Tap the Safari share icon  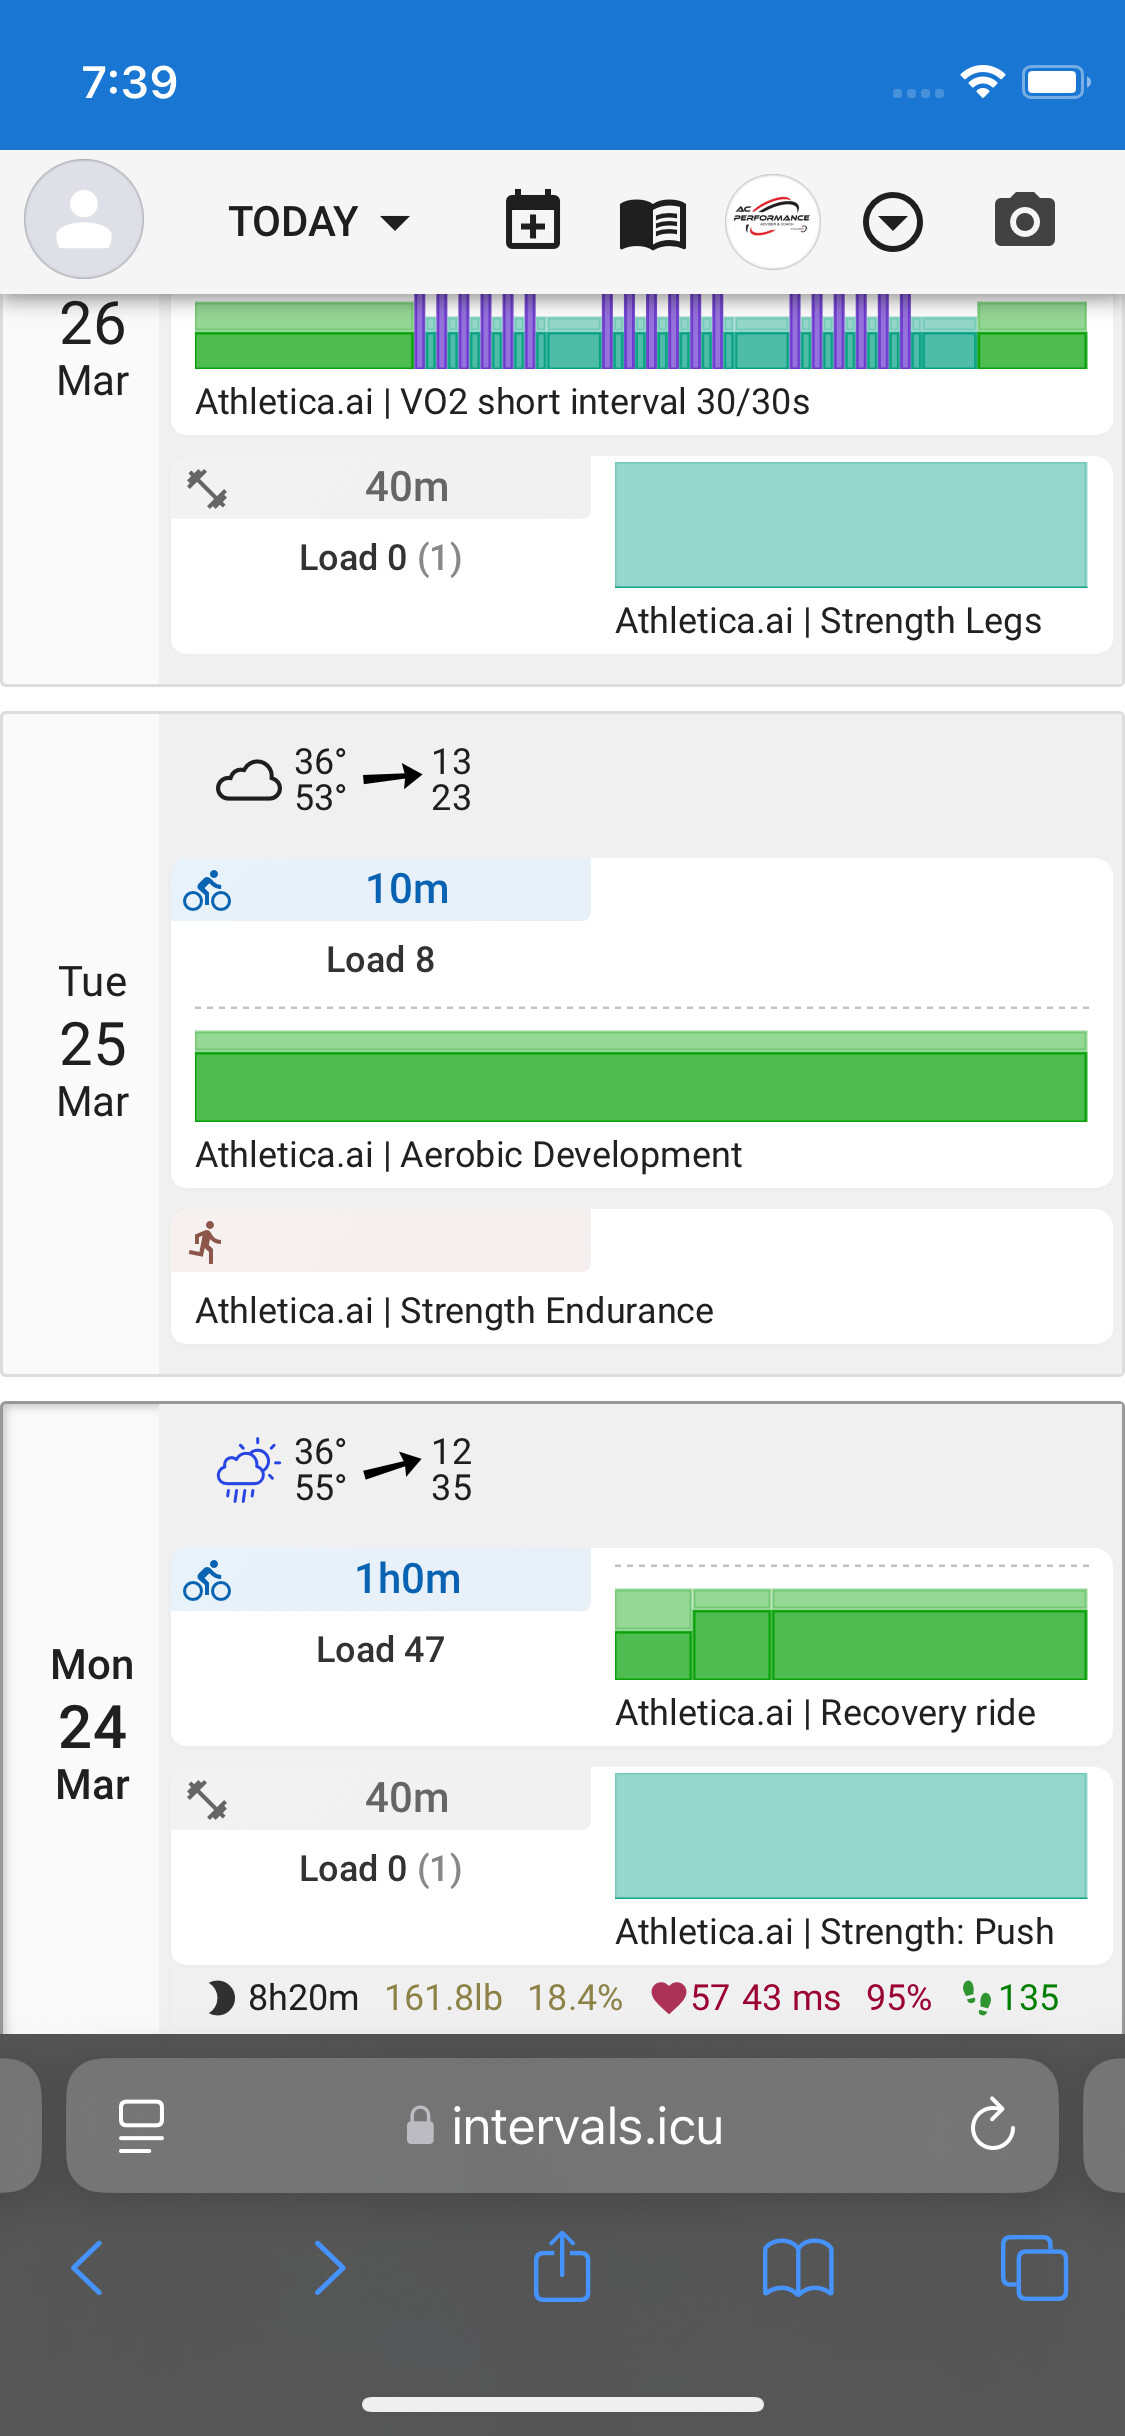[x=562, y=2268]
